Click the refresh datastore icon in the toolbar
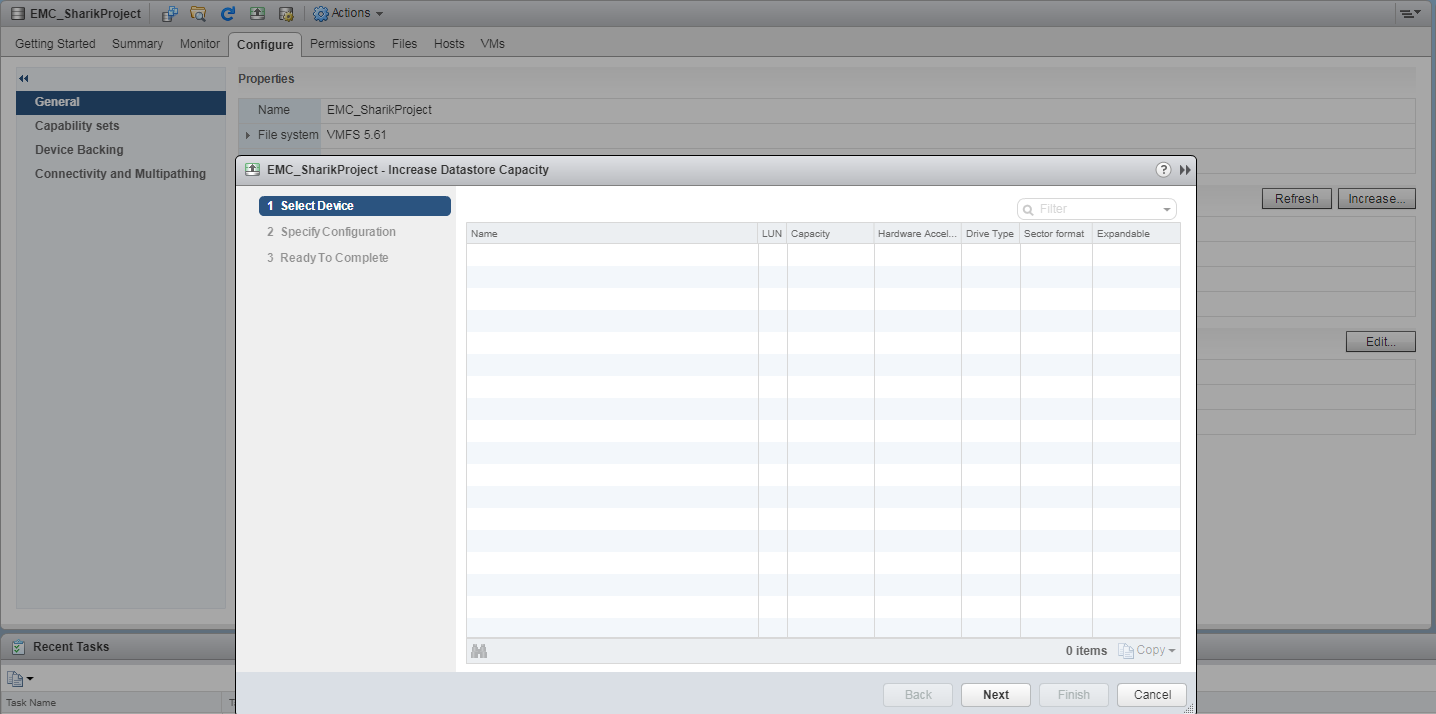Image resolution: width=1436 pixels, height=714 pixels. pos(227,13)
